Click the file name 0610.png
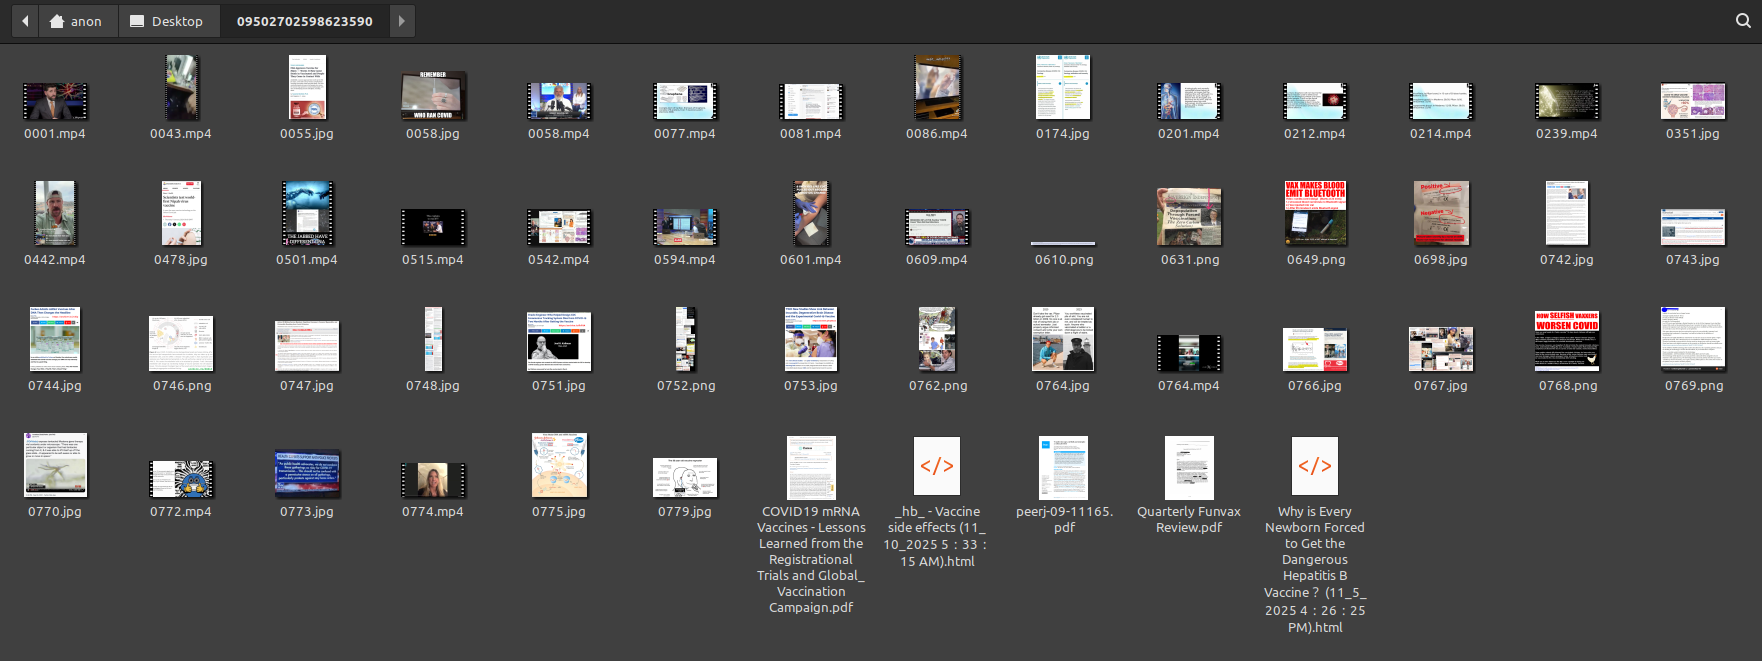The height and width of the screenshot is (661, 1762). click(1064, 260)
